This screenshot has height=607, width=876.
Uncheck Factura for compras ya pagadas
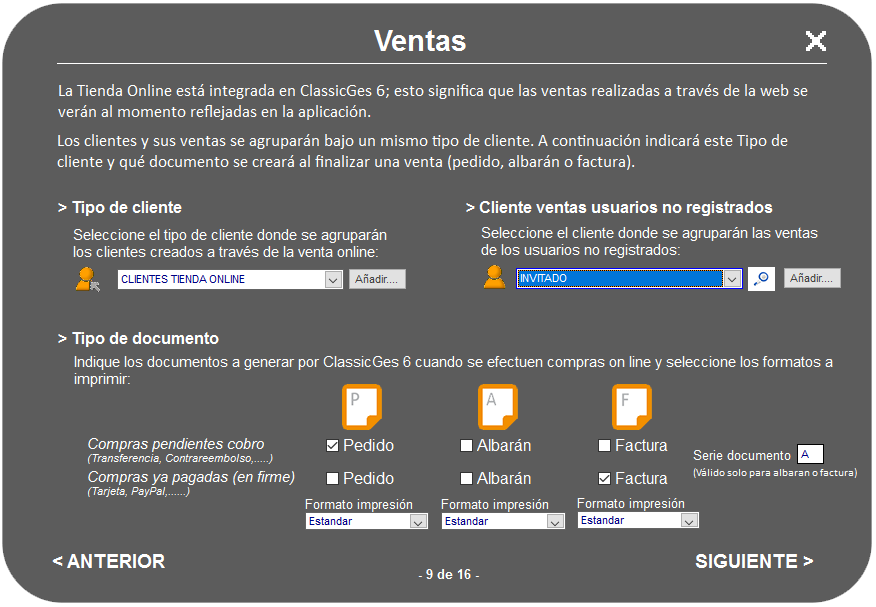point(604,478)
